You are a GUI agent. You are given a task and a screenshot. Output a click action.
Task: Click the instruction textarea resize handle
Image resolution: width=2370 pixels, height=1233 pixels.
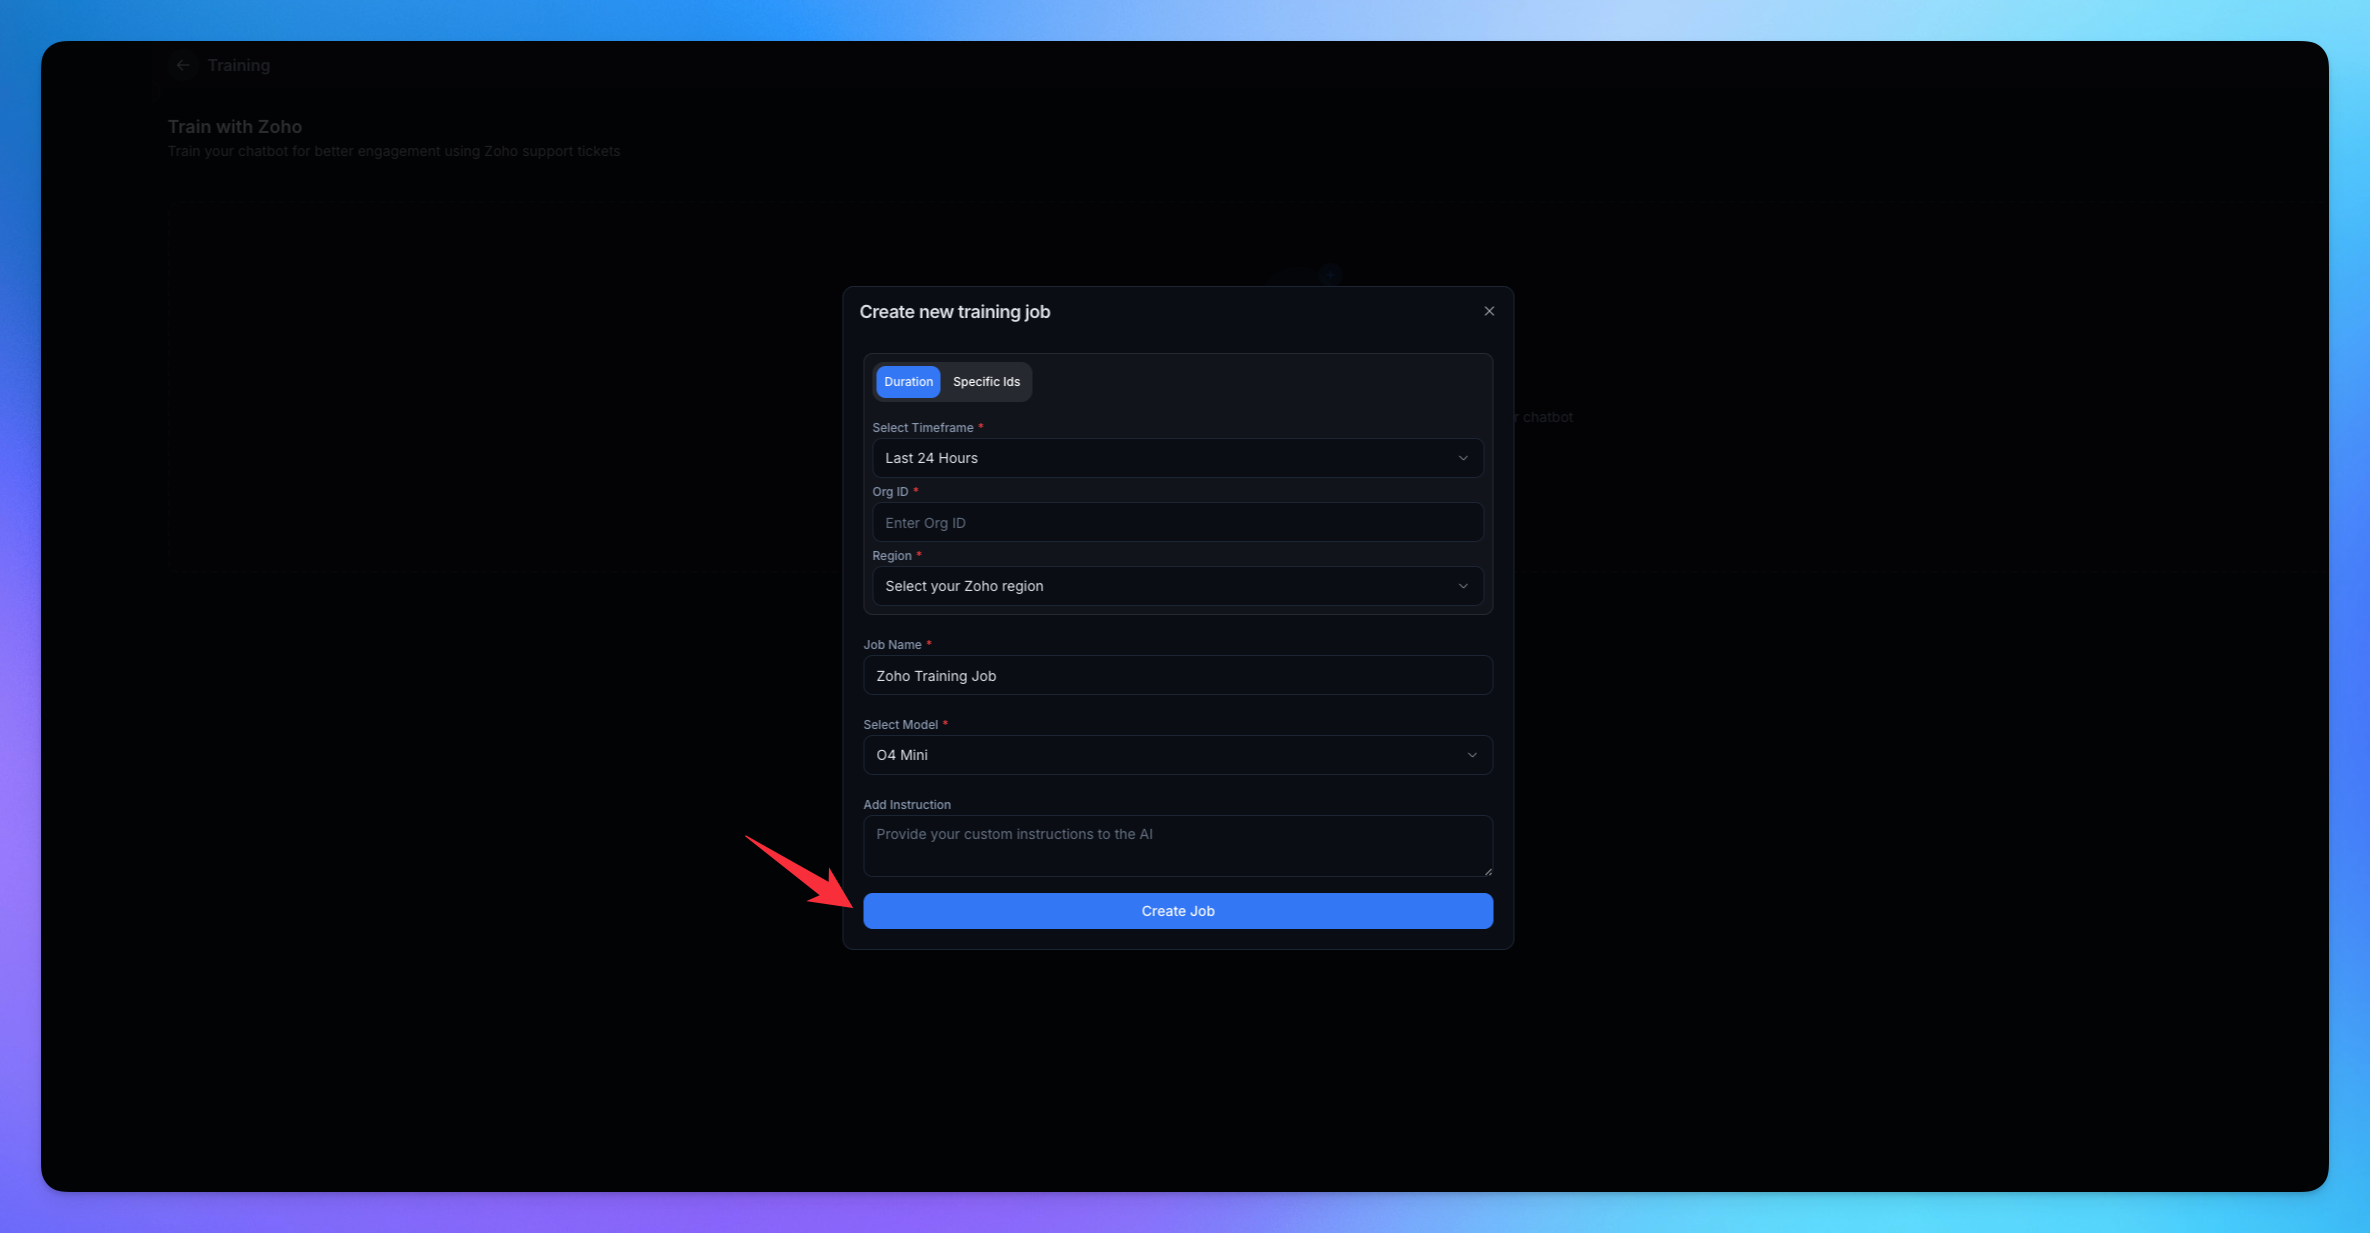point(1487,871)
